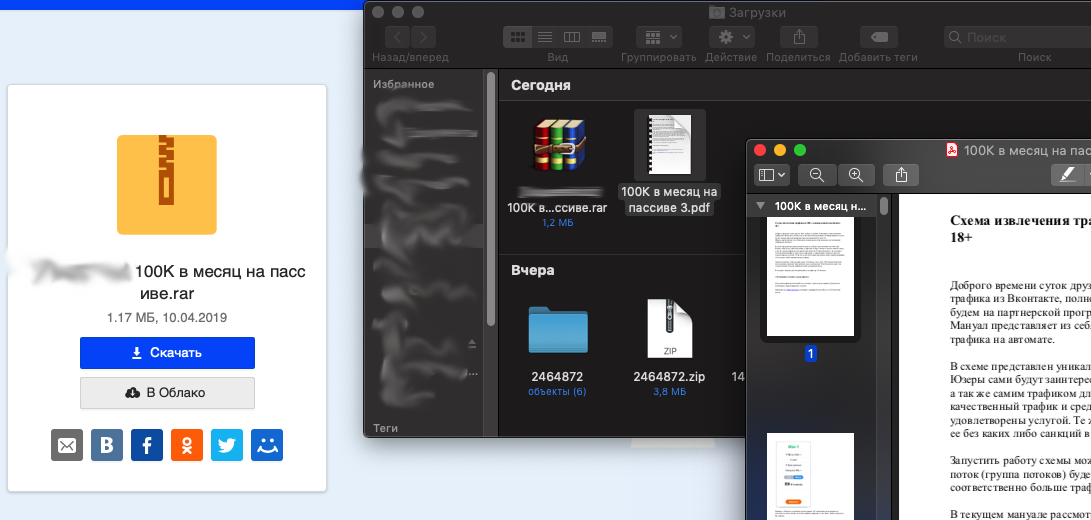Switch Finder to gallery view

click(600, 37)
